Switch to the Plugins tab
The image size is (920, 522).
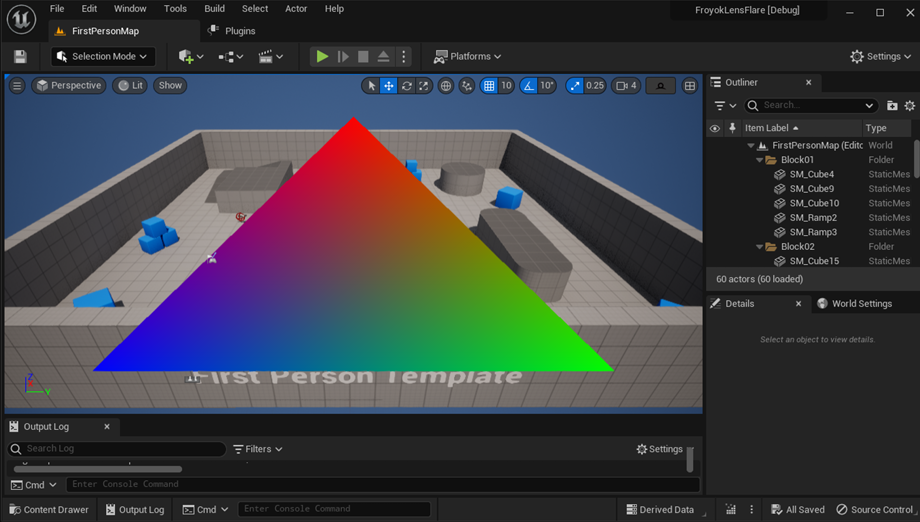[x=232, y=31]
